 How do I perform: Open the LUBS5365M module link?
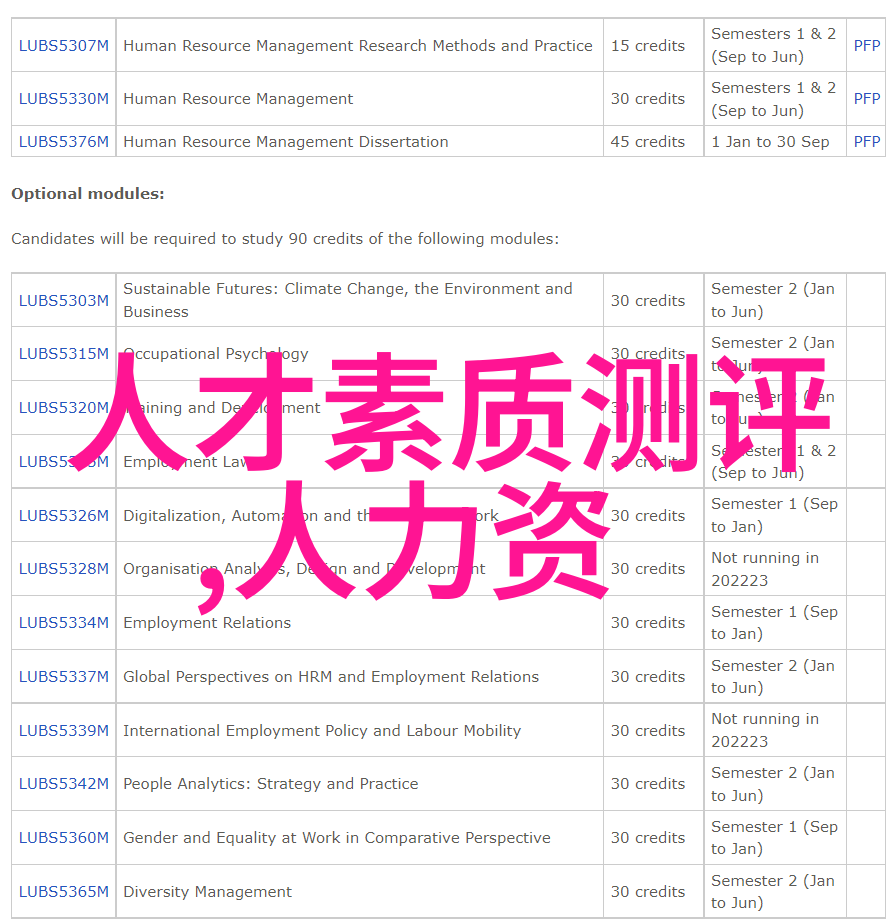click(64, 891)
